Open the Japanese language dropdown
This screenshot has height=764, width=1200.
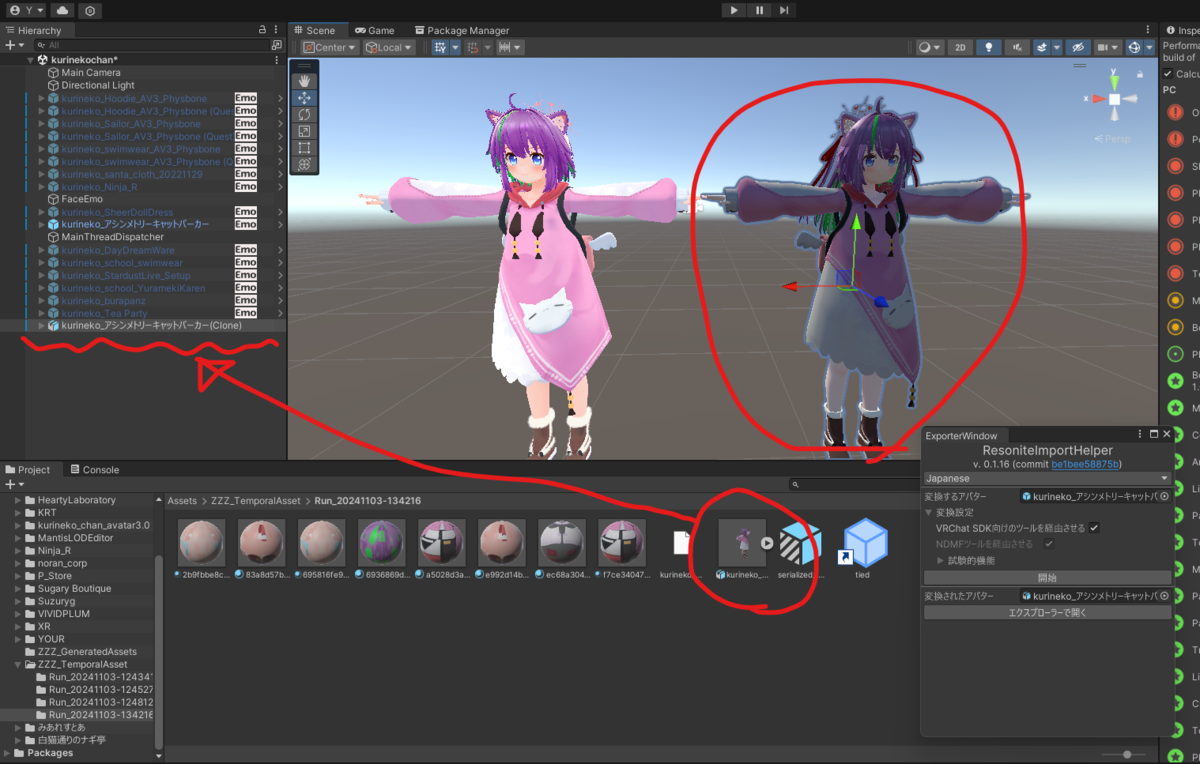(x=1047, y=478)
